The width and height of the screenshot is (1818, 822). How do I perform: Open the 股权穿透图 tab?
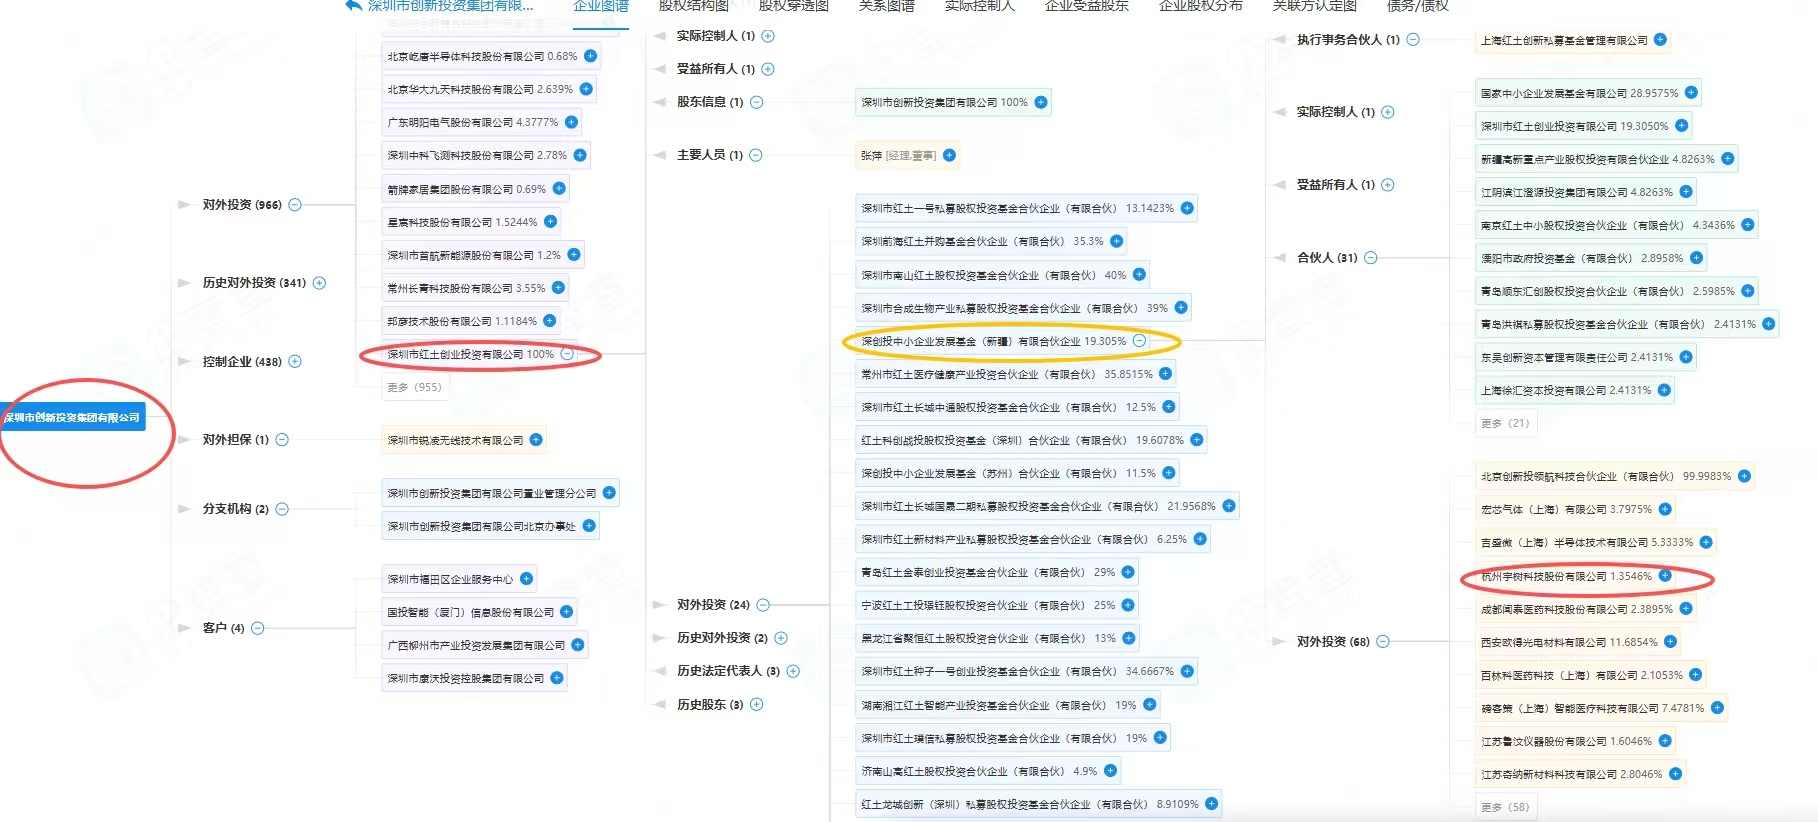pyautogui.click(x=794, y=6)
